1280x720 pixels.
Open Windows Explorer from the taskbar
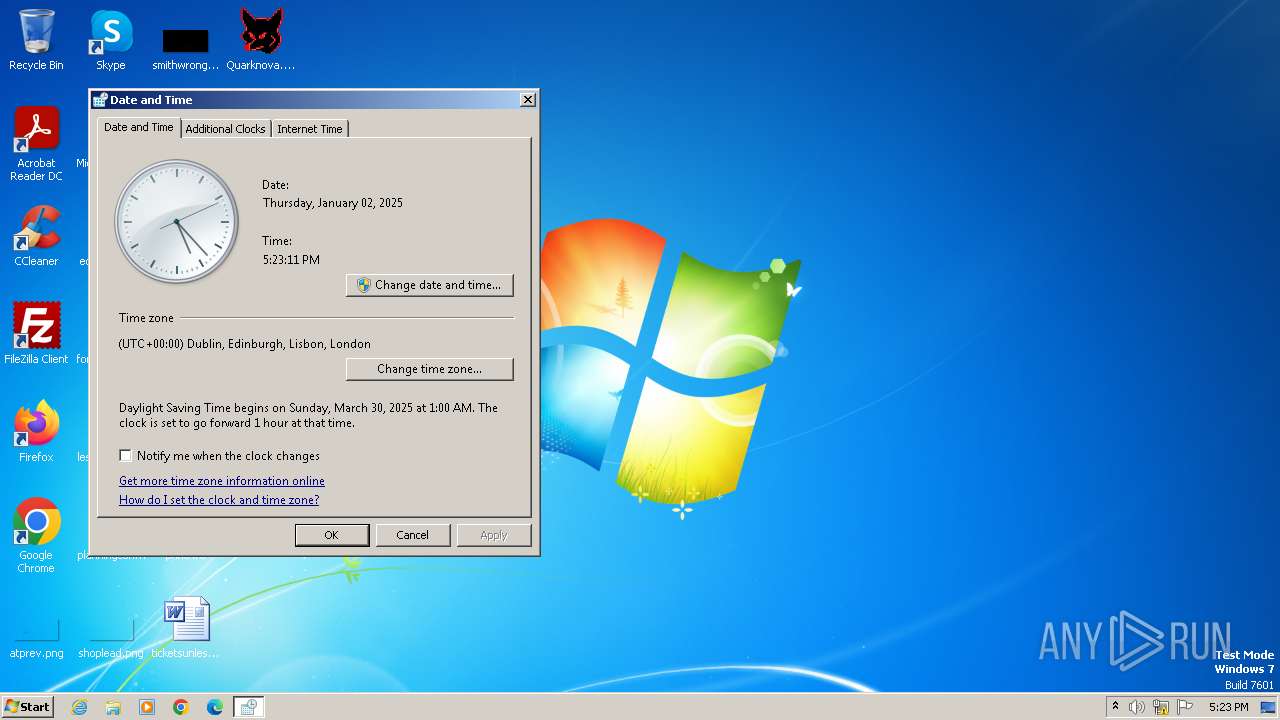click(113, 707)
